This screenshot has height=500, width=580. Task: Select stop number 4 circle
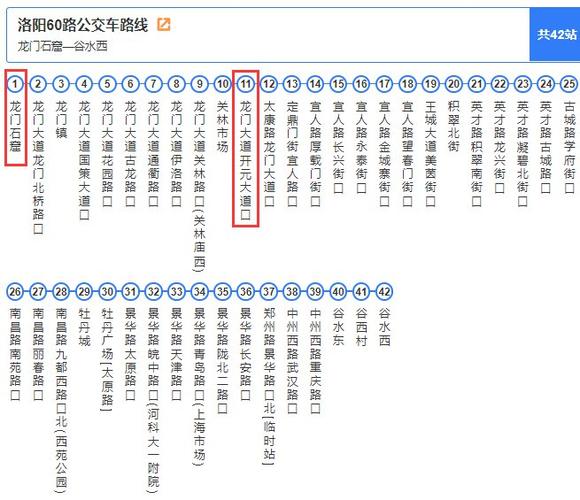(x=84, y=84)
